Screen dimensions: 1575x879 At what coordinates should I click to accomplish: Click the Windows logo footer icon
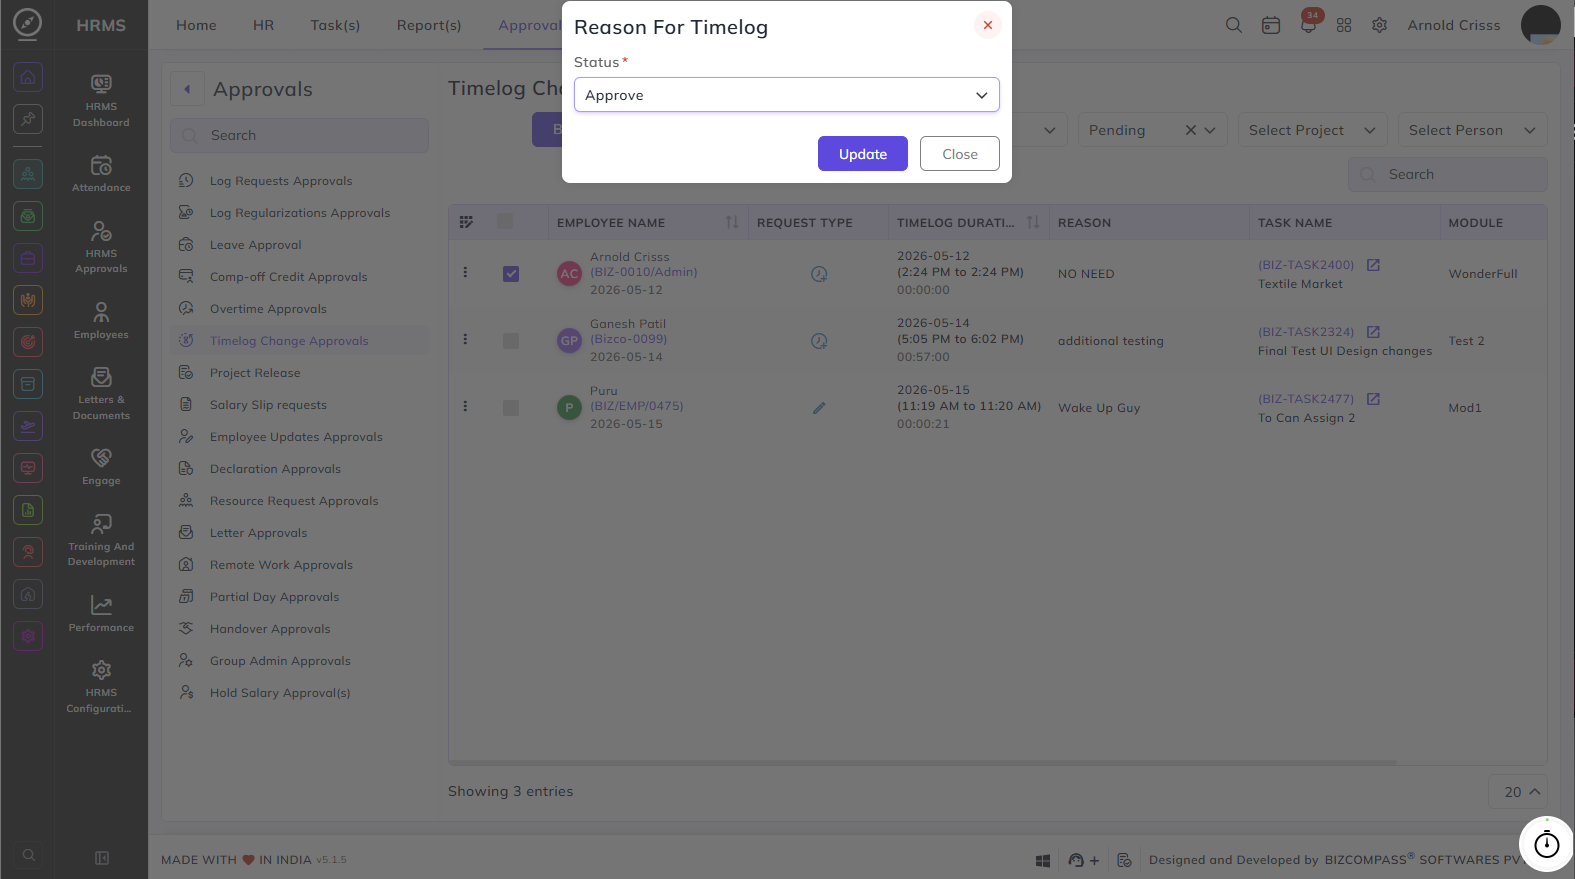[x=1043, y=860]
